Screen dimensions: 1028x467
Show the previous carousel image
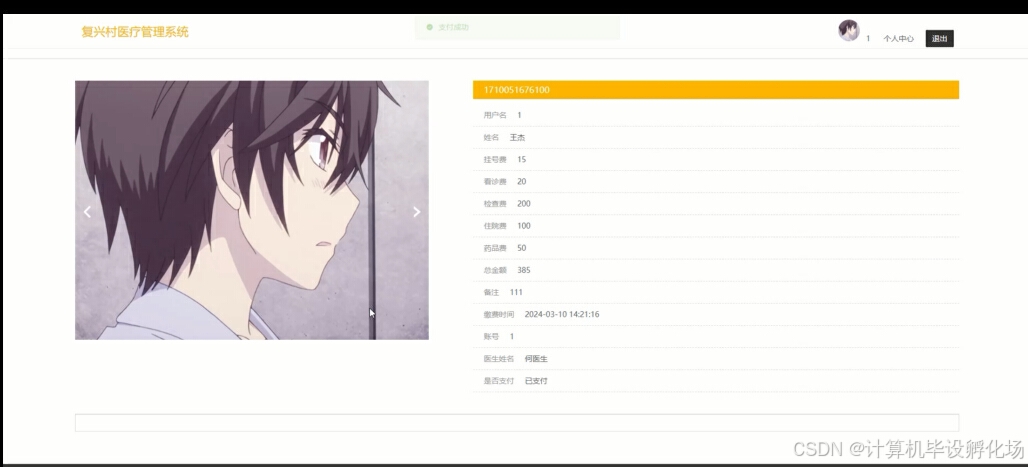click(87, 211)
